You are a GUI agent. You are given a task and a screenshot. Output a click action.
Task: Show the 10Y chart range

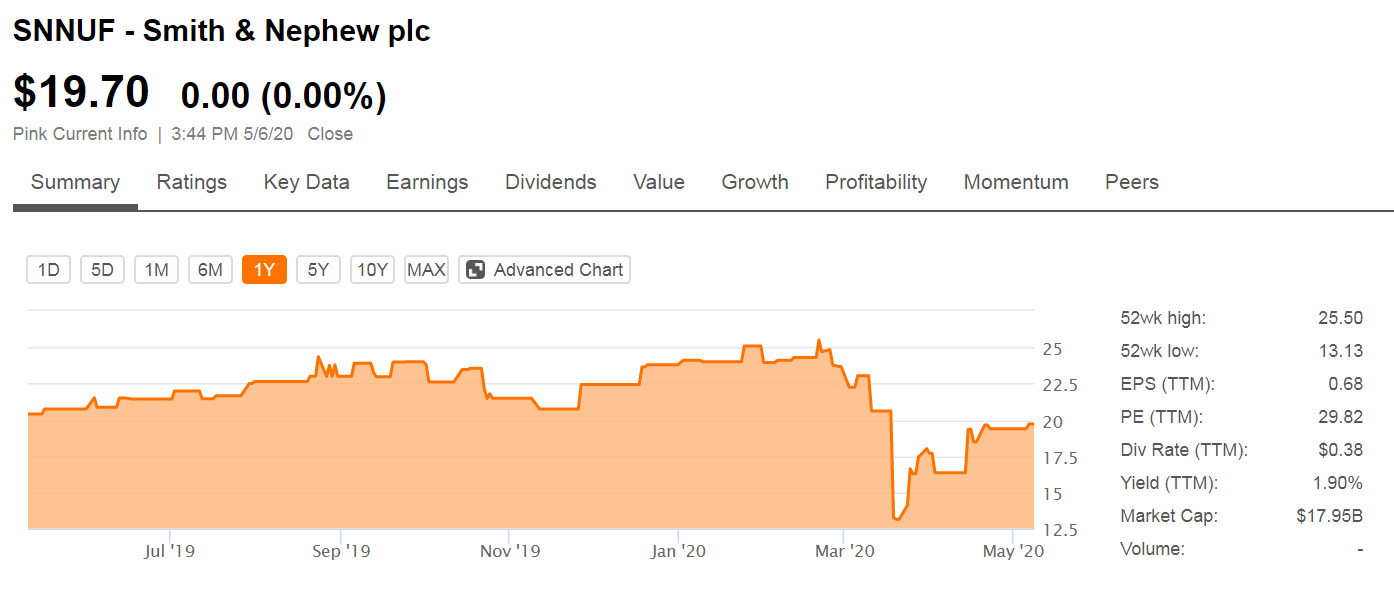click(372, 270)
